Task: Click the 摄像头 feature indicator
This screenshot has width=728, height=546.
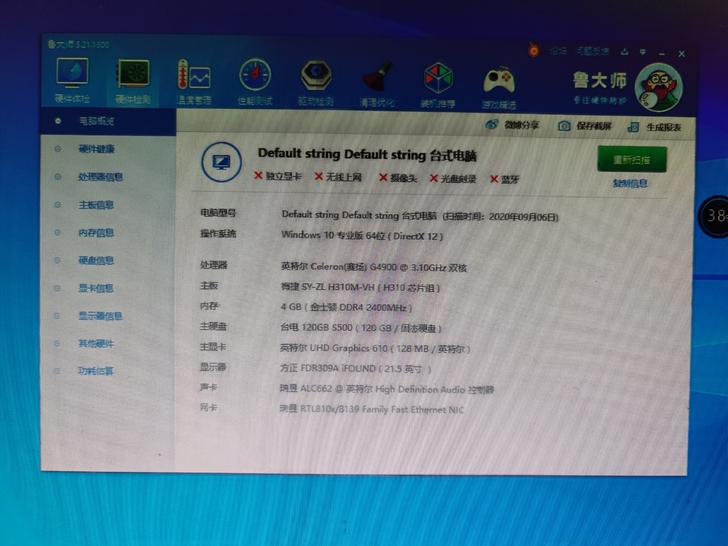Action: click(398, 178)
